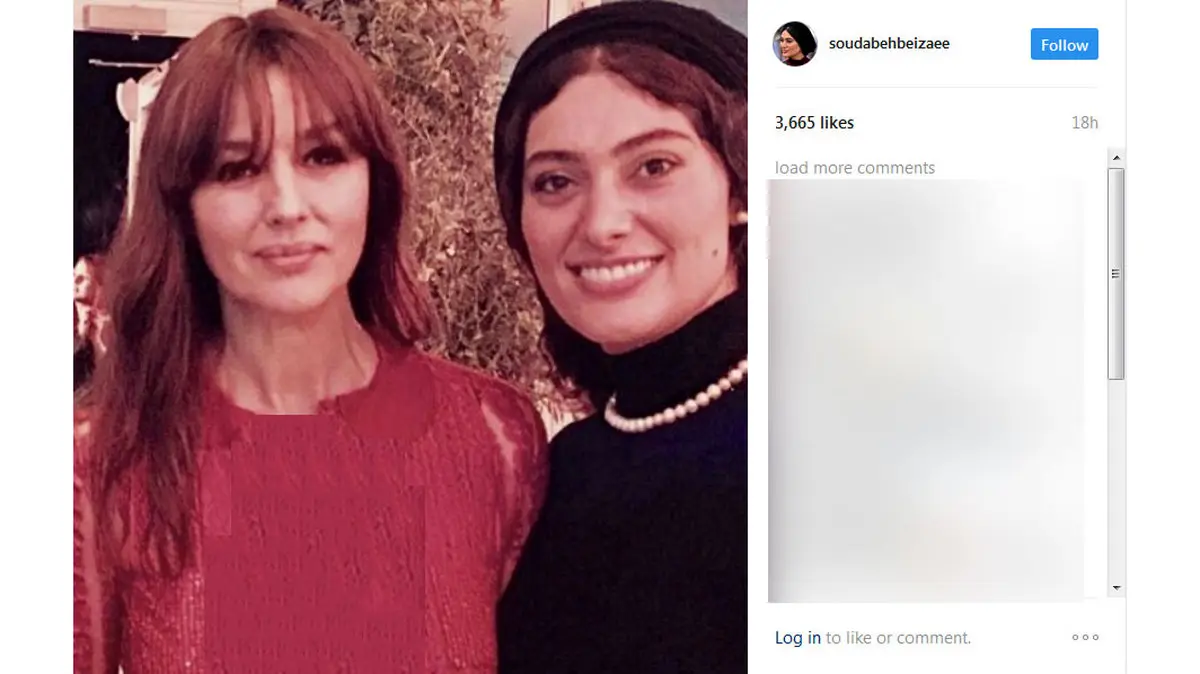Open the soudabehbeizaee profile avatar
The height and width of the screenshot is (674, 1200).
(x=795, y=44)
